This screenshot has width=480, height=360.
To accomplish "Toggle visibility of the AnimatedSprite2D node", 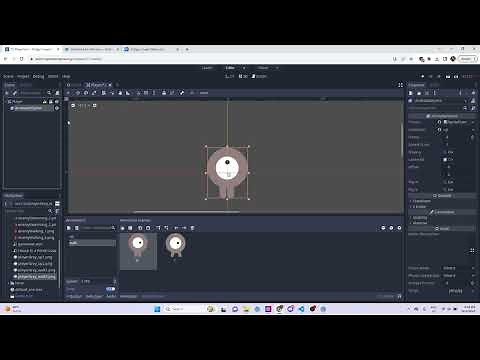I will coord(57,108).
